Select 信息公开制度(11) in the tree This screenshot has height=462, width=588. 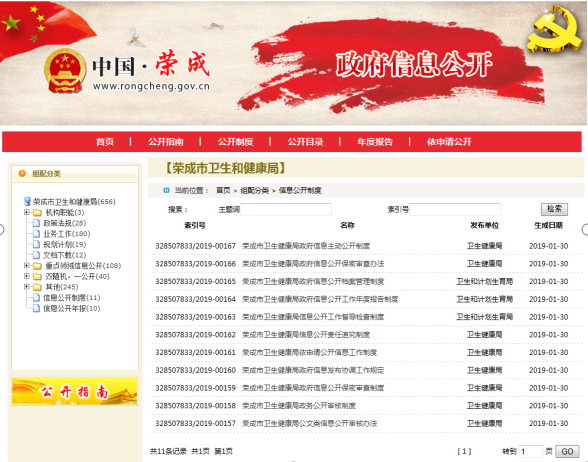point(72,298)
